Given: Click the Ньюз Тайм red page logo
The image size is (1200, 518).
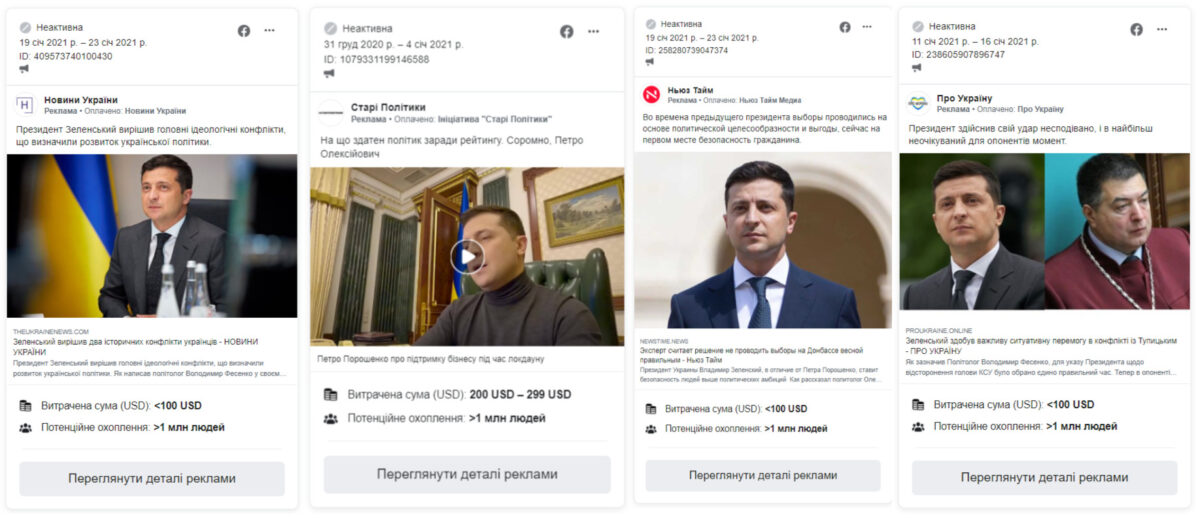Looking at the screenshot, I should [x=652, y=95].
